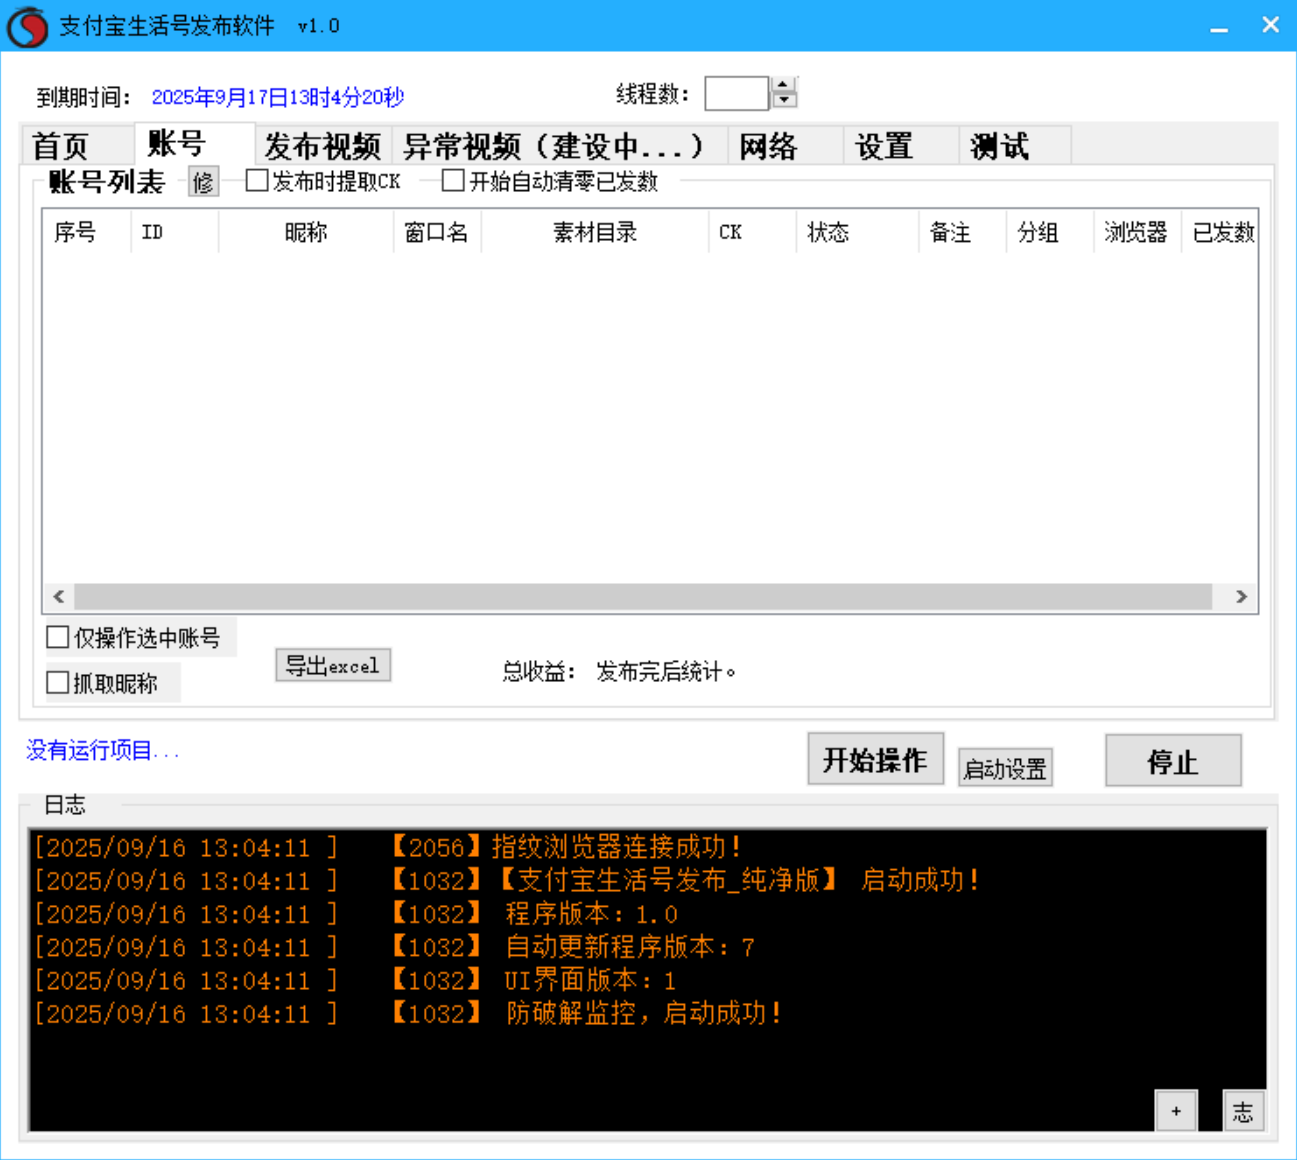The width and height of the screenshot is (1297, 1160).
Task: Click the 线程数 input field
Action: (735, 92)
